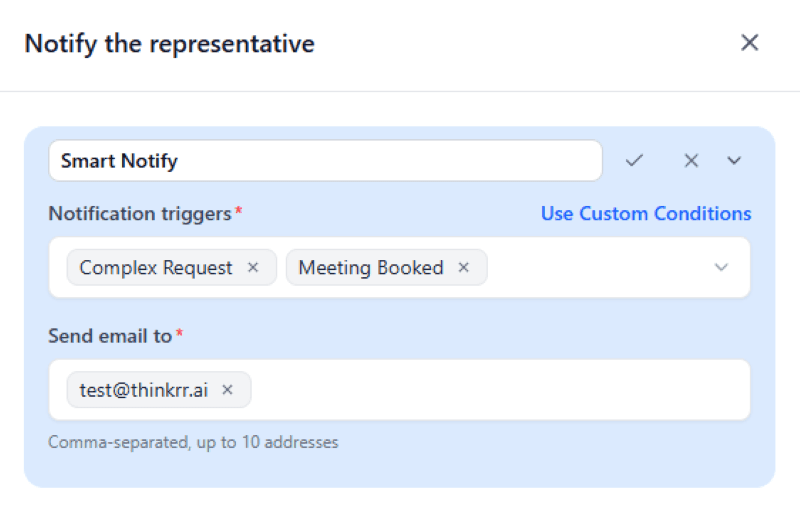Remove the test@thinkrr.ai email chip

pyautogui.click(x=227, y=390)
